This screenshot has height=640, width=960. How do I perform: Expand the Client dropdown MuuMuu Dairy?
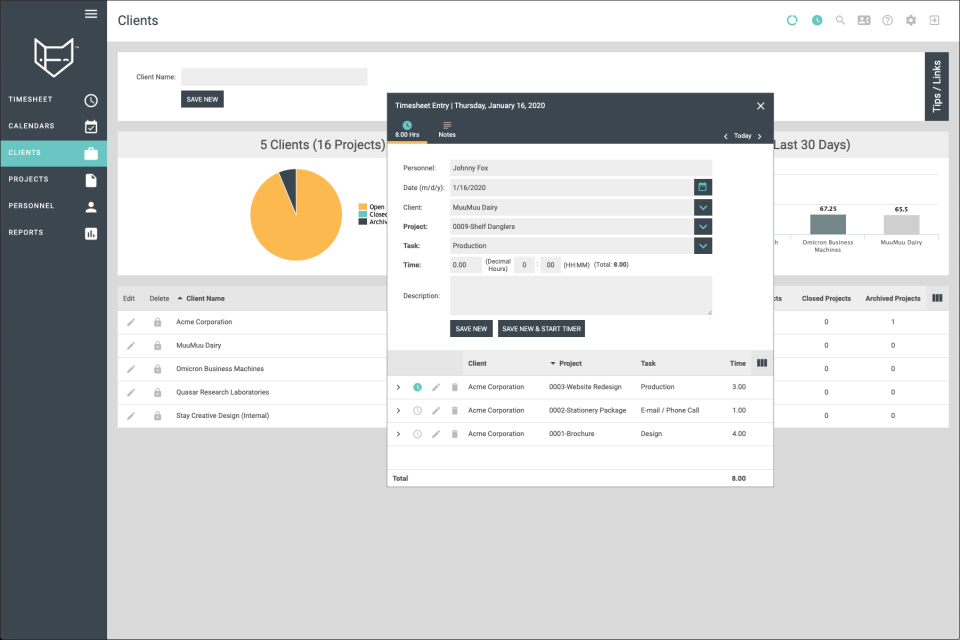(x=703, y=208)
